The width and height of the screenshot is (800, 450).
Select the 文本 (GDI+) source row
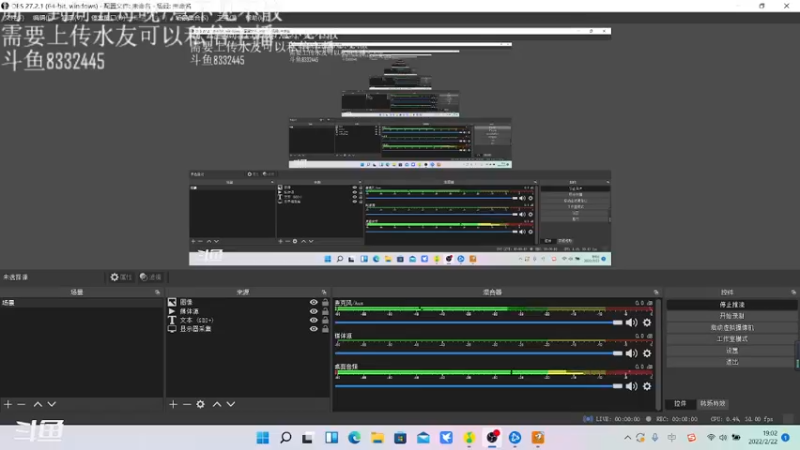point(248,320)
